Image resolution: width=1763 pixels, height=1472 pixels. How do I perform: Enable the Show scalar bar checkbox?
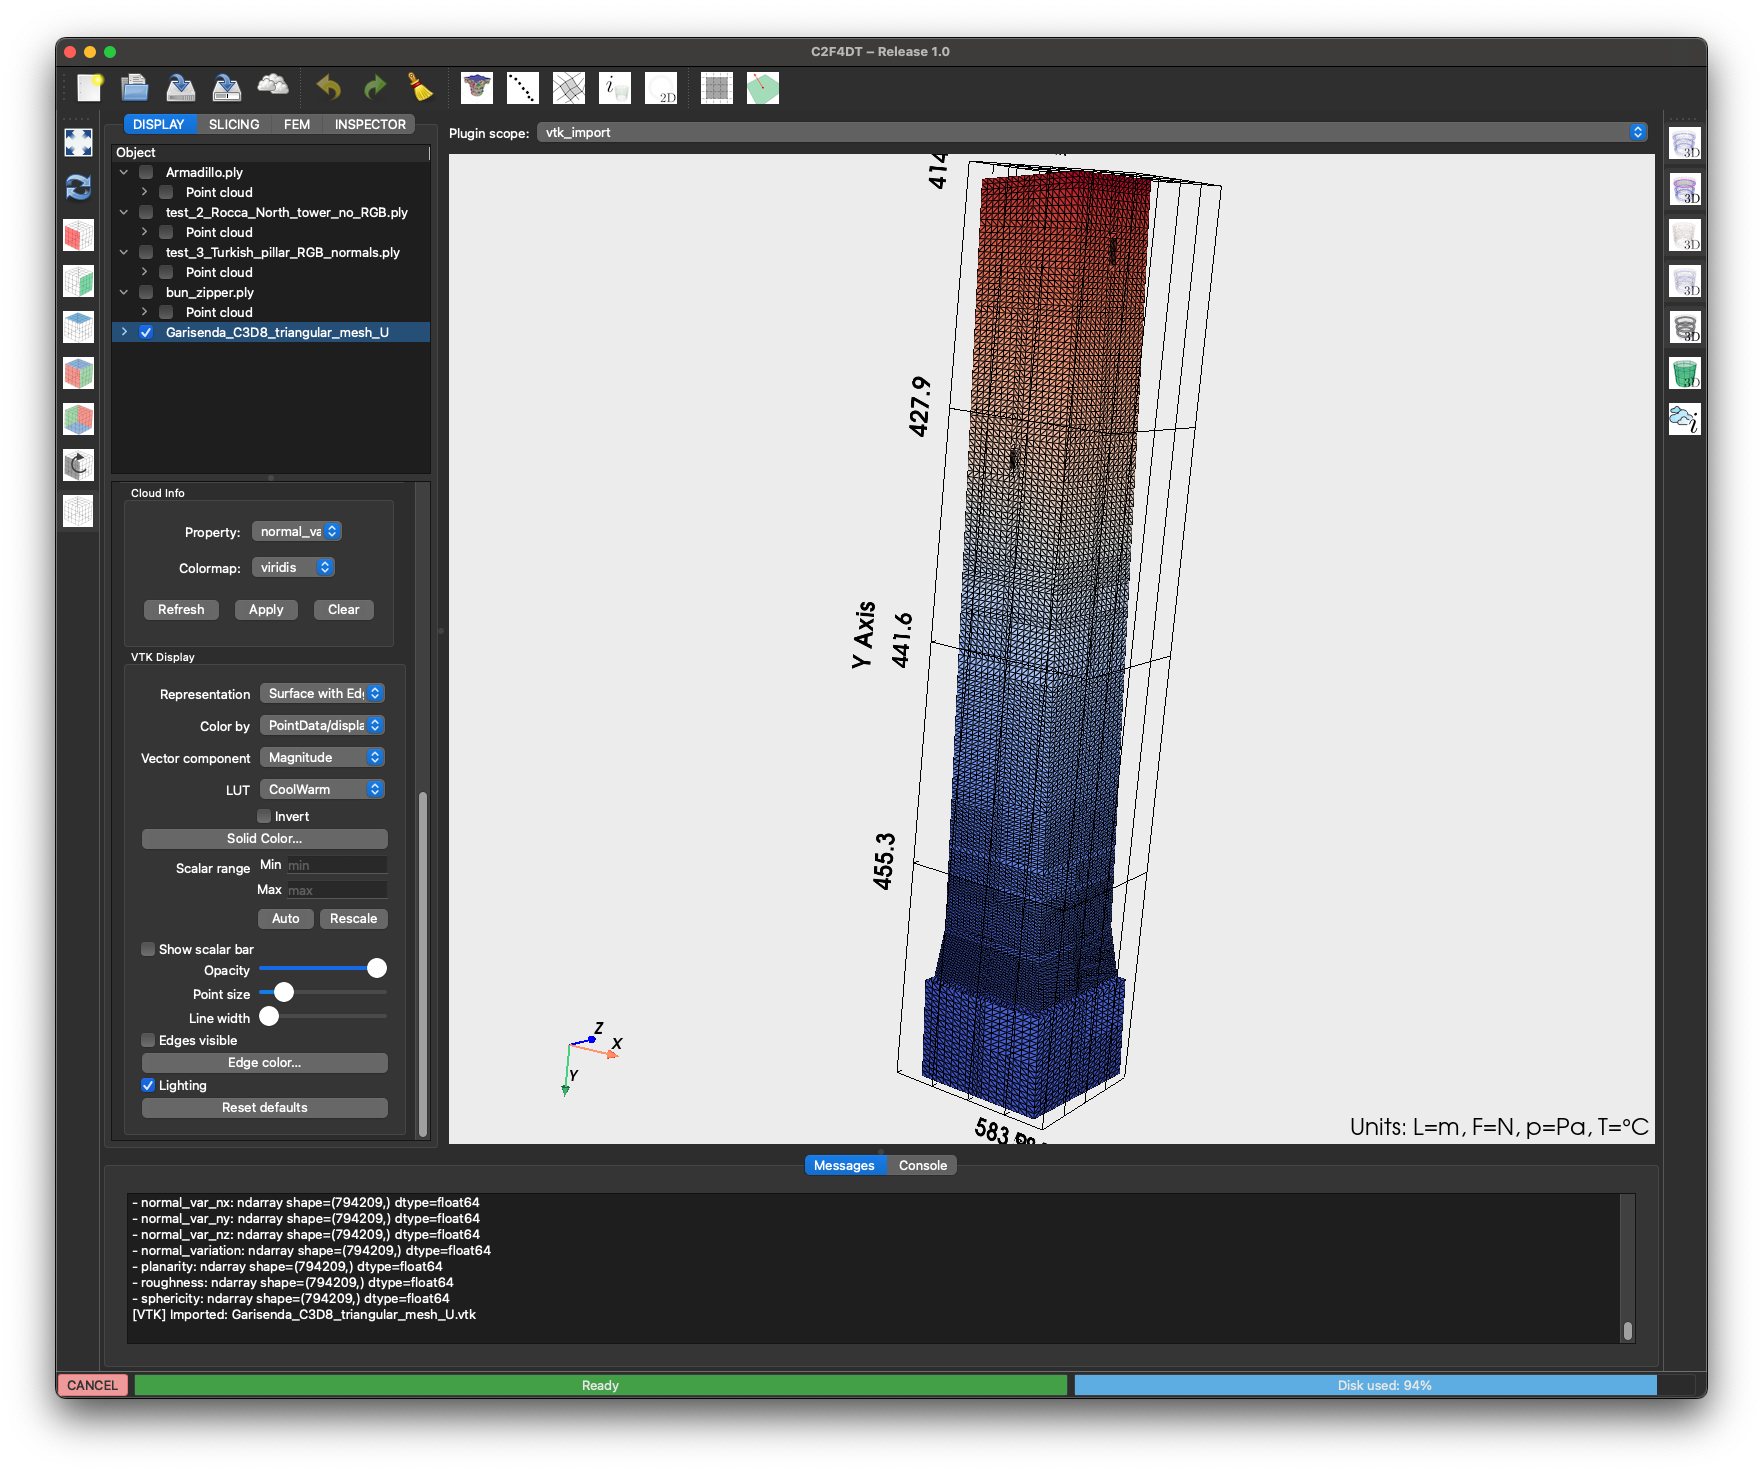point(148,949)
